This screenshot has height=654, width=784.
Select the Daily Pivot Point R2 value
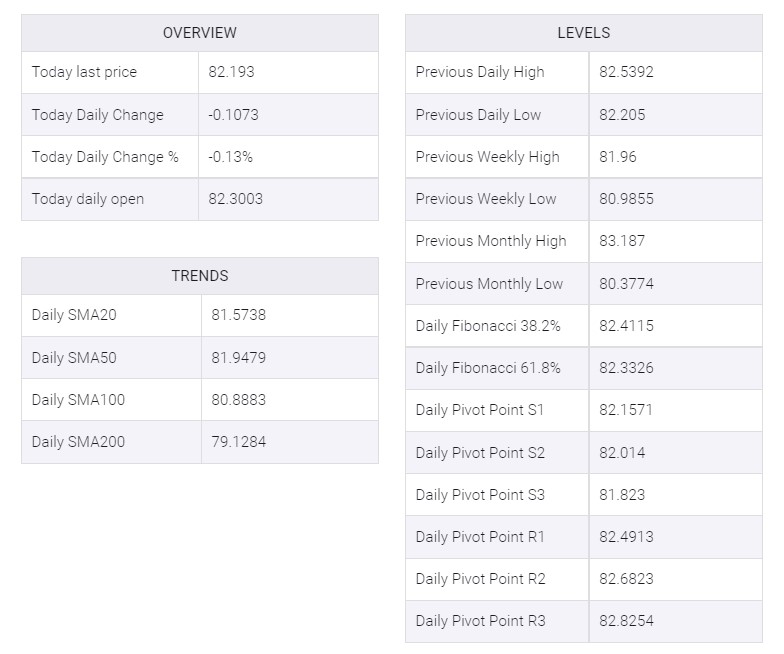tap(627, 579)
